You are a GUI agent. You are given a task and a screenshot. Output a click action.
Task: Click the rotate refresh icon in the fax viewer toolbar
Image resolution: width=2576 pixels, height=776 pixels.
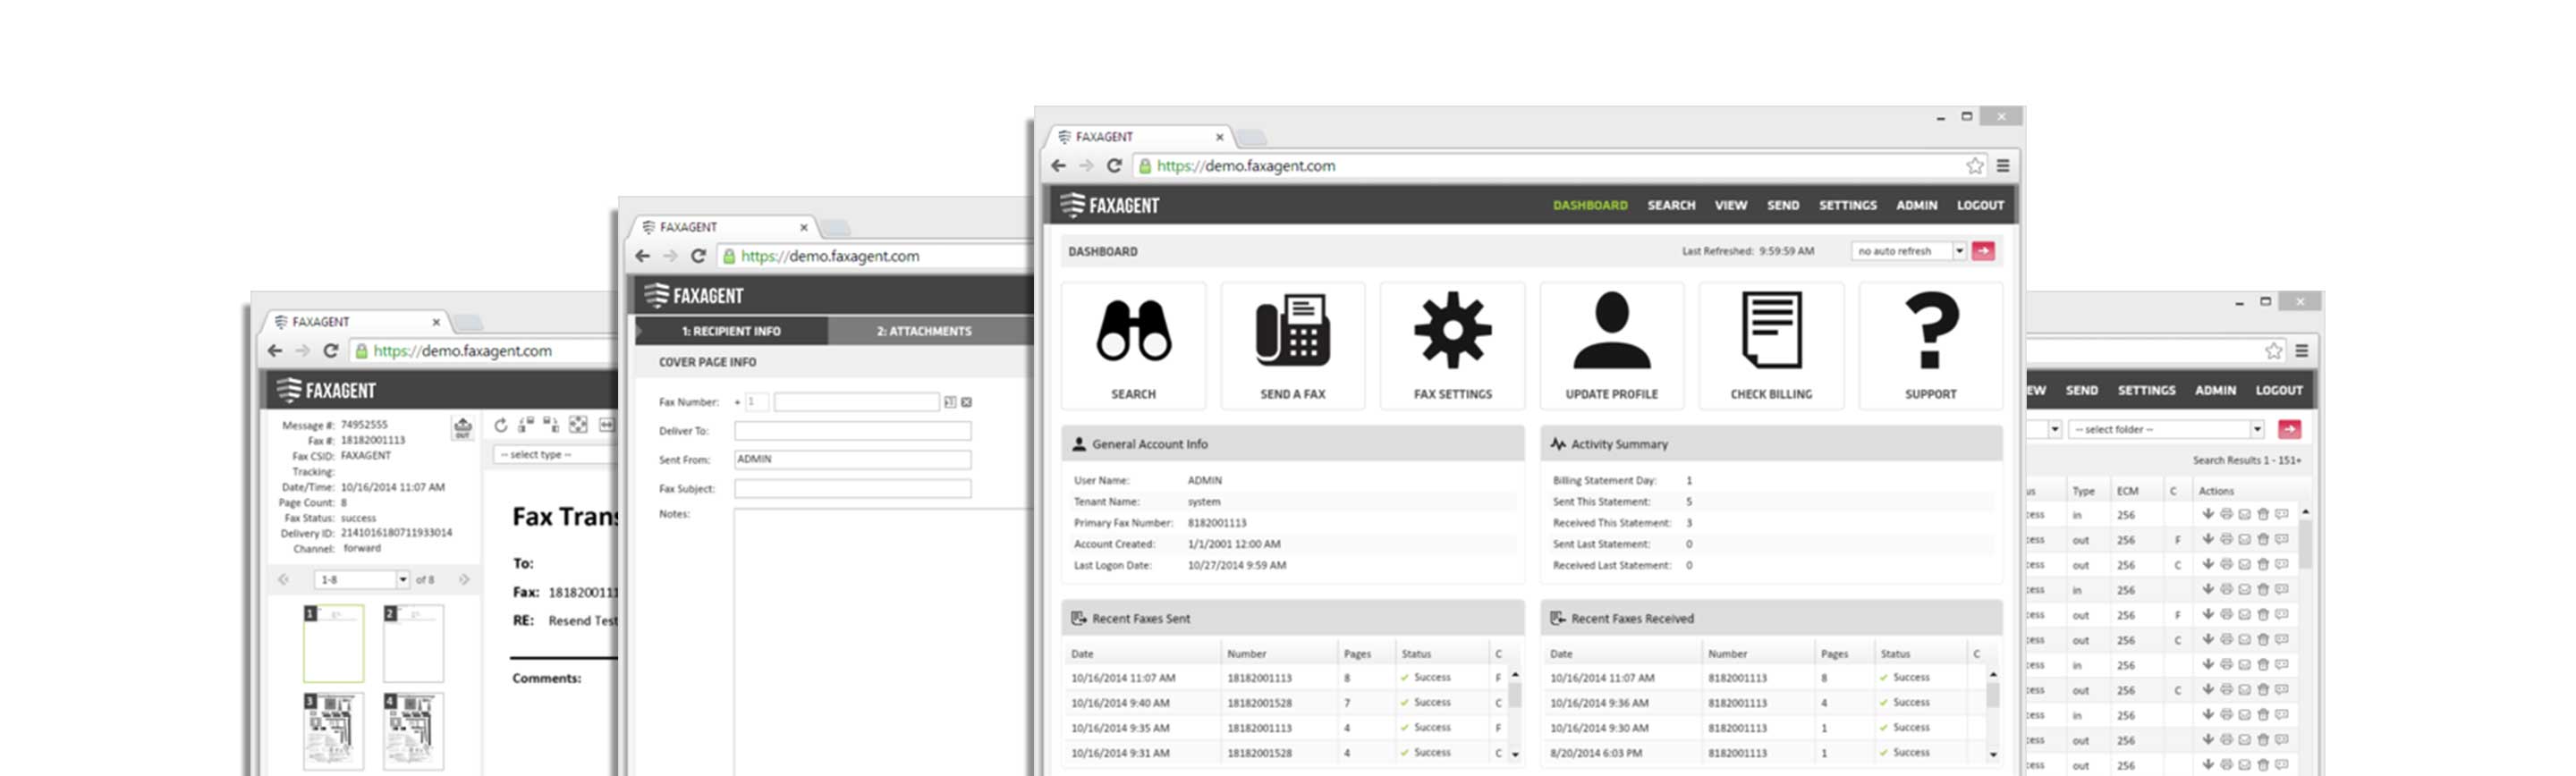pos(501,425)
